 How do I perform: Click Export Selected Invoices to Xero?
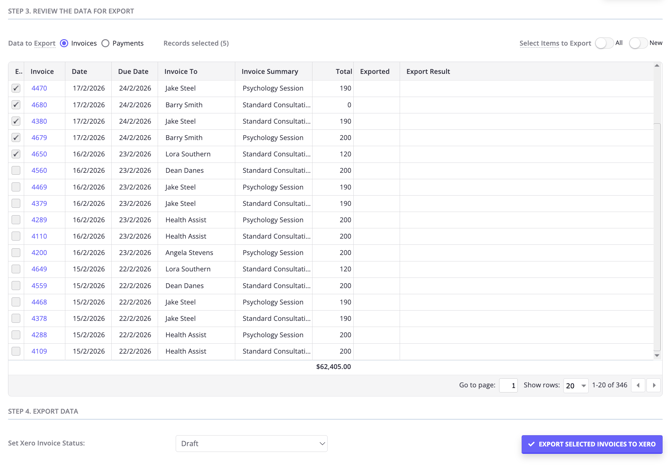pos(591,444)
